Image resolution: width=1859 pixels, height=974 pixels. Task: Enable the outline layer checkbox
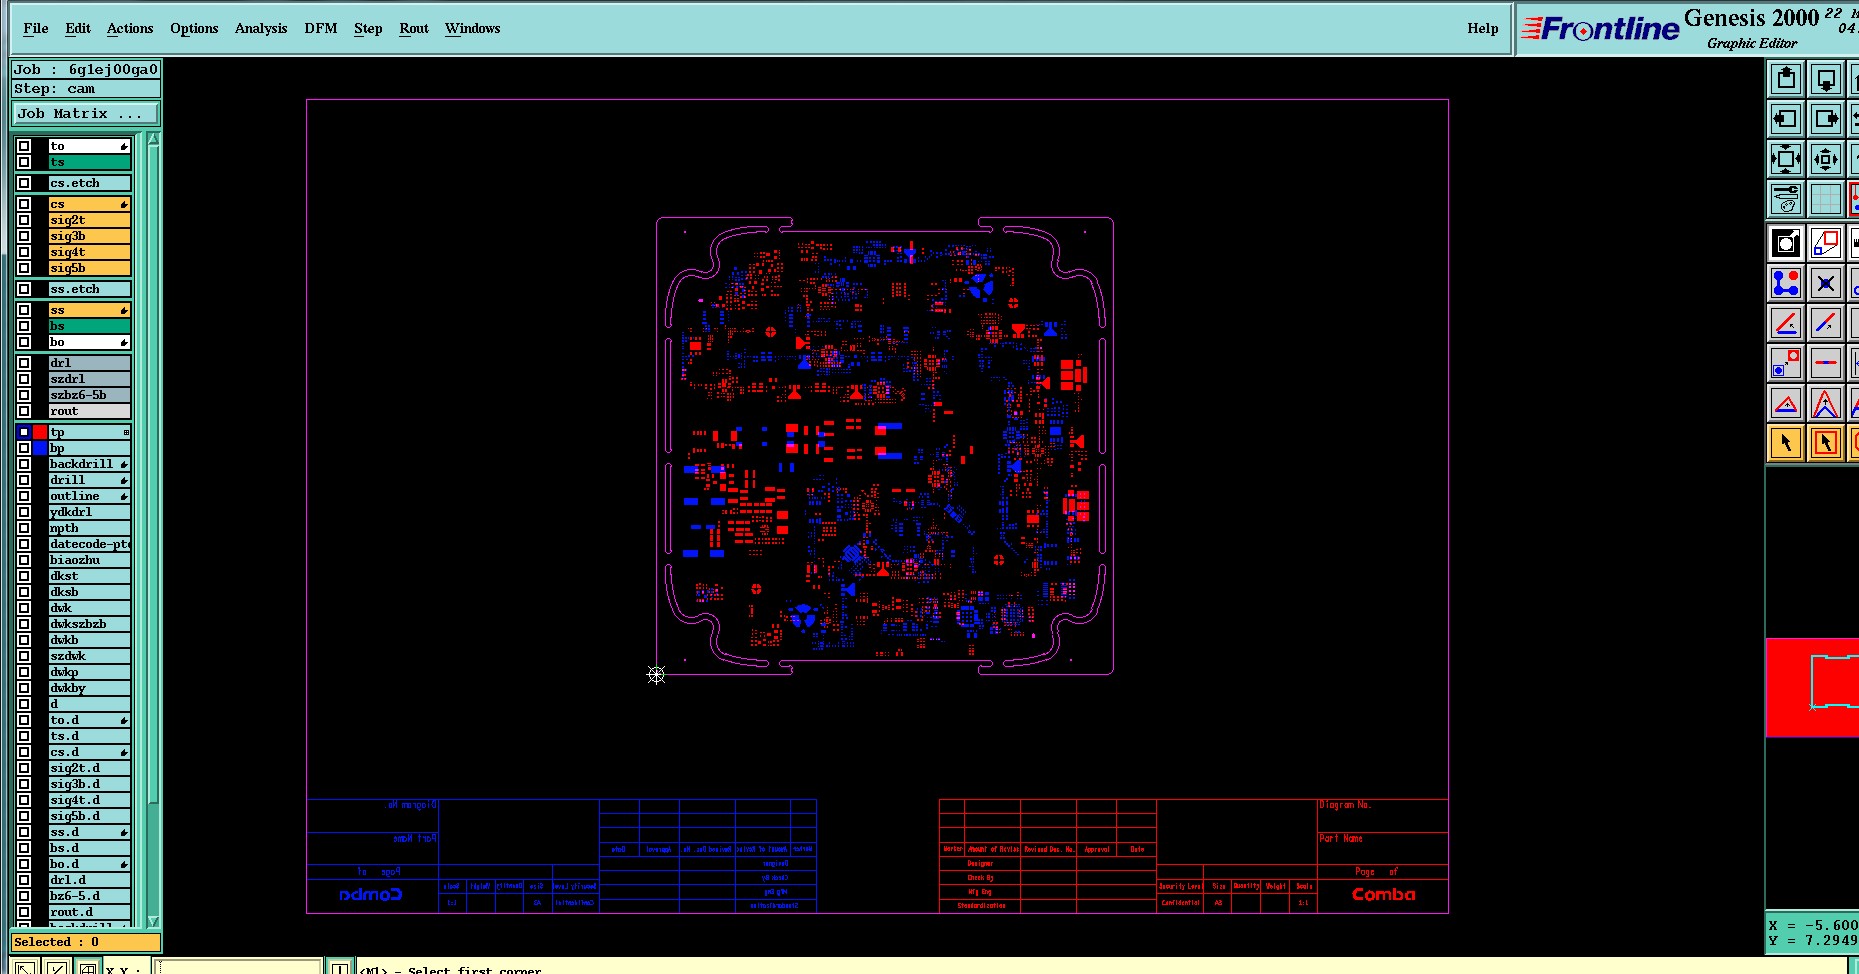24,496
